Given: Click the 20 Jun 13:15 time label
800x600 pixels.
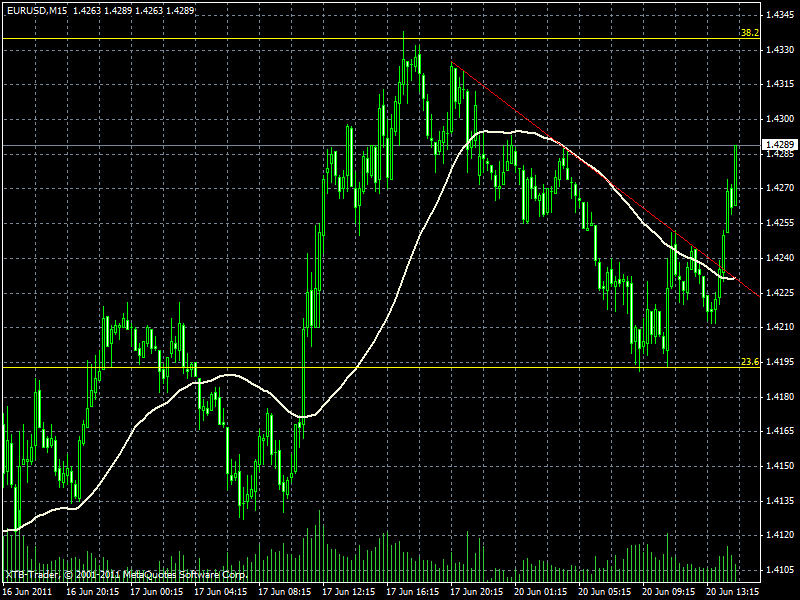Looking at the screenshot, I should click(x=733, y=592).
